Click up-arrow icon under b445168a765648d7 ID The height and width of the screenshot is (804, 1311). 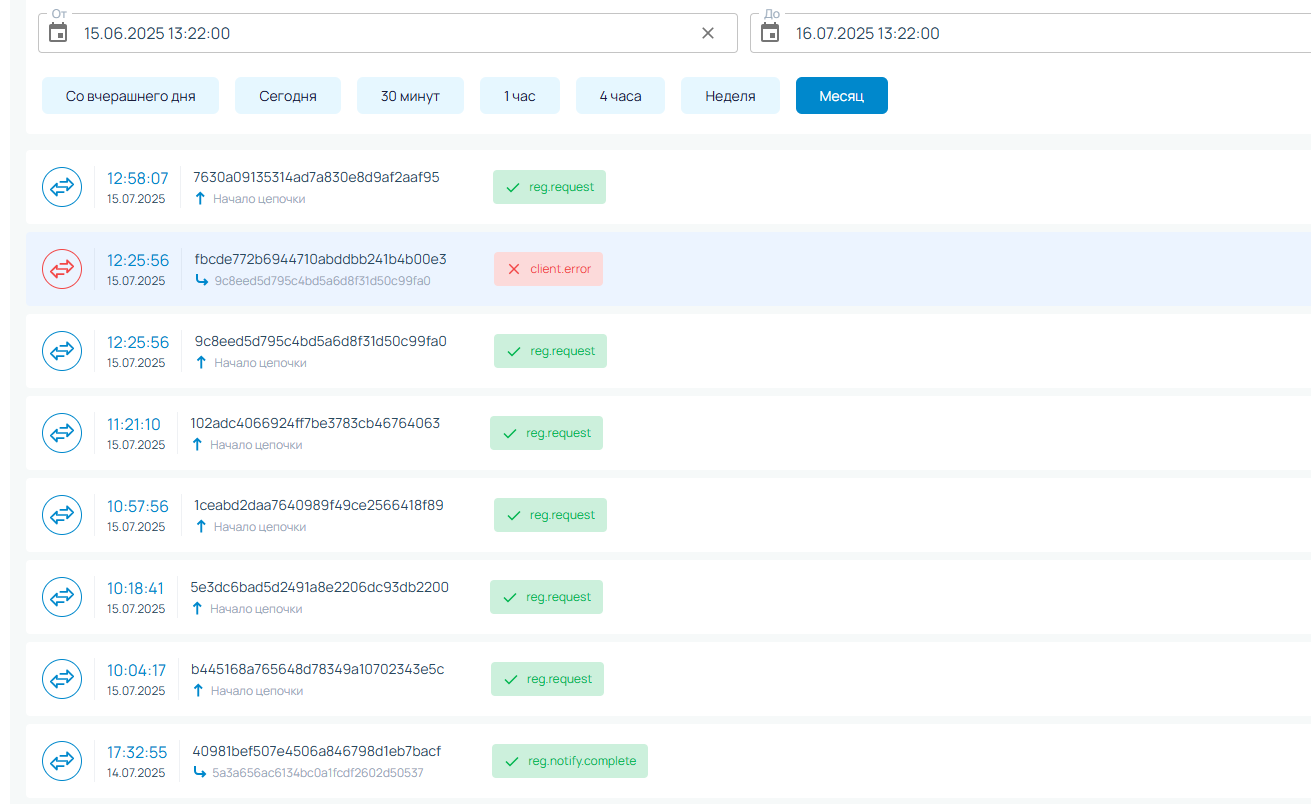198,691
